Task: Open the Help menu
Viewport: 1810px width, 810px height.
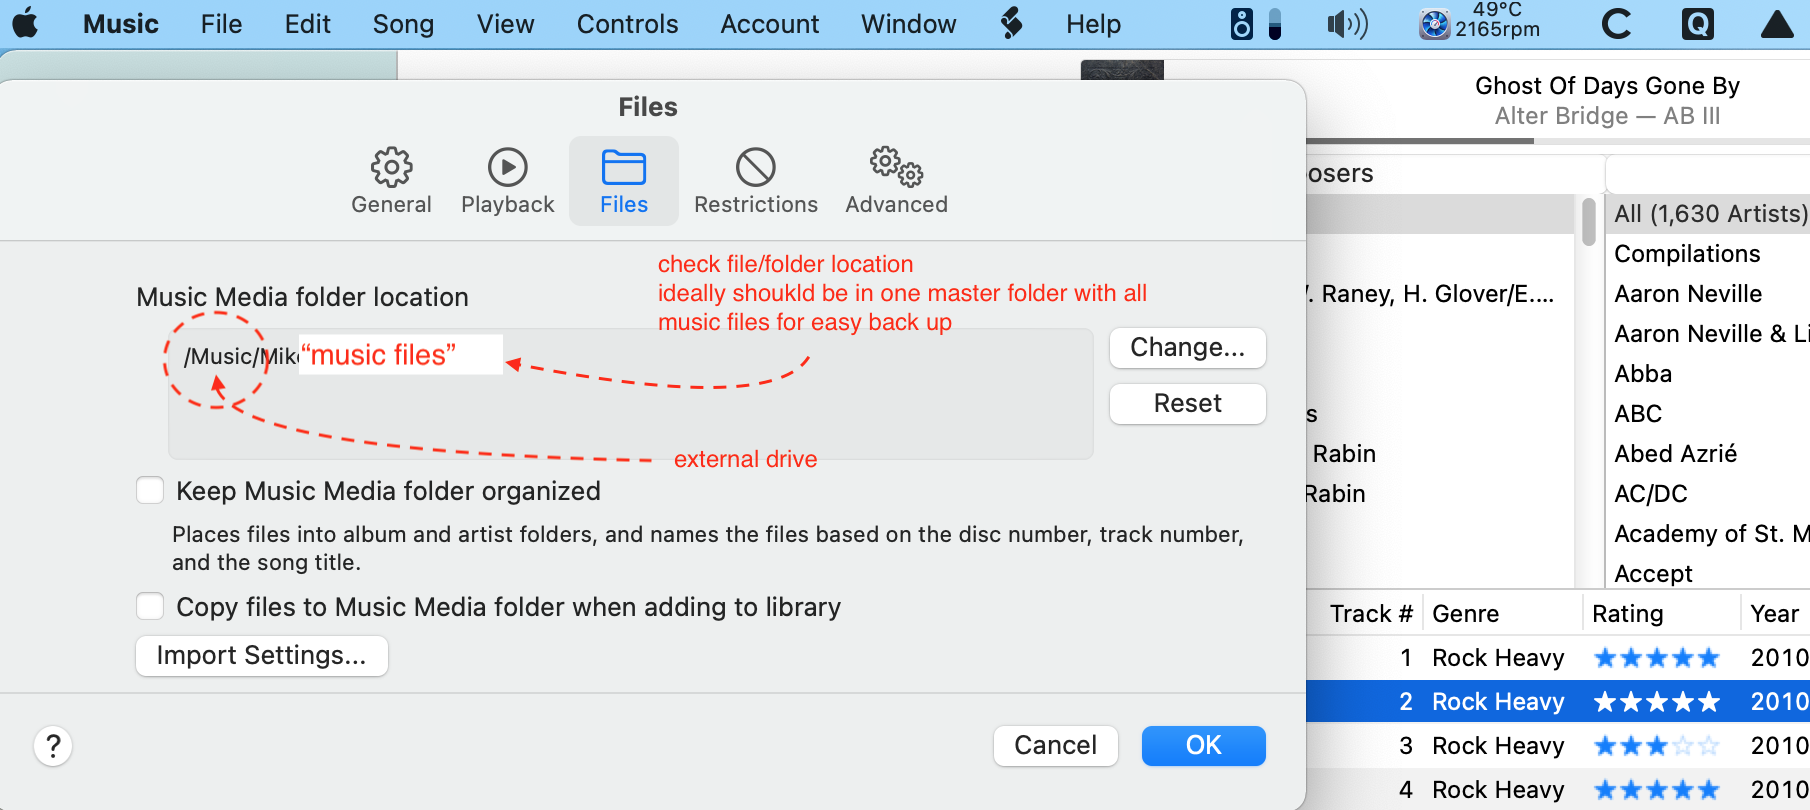Action: (x=1093, y=24)
